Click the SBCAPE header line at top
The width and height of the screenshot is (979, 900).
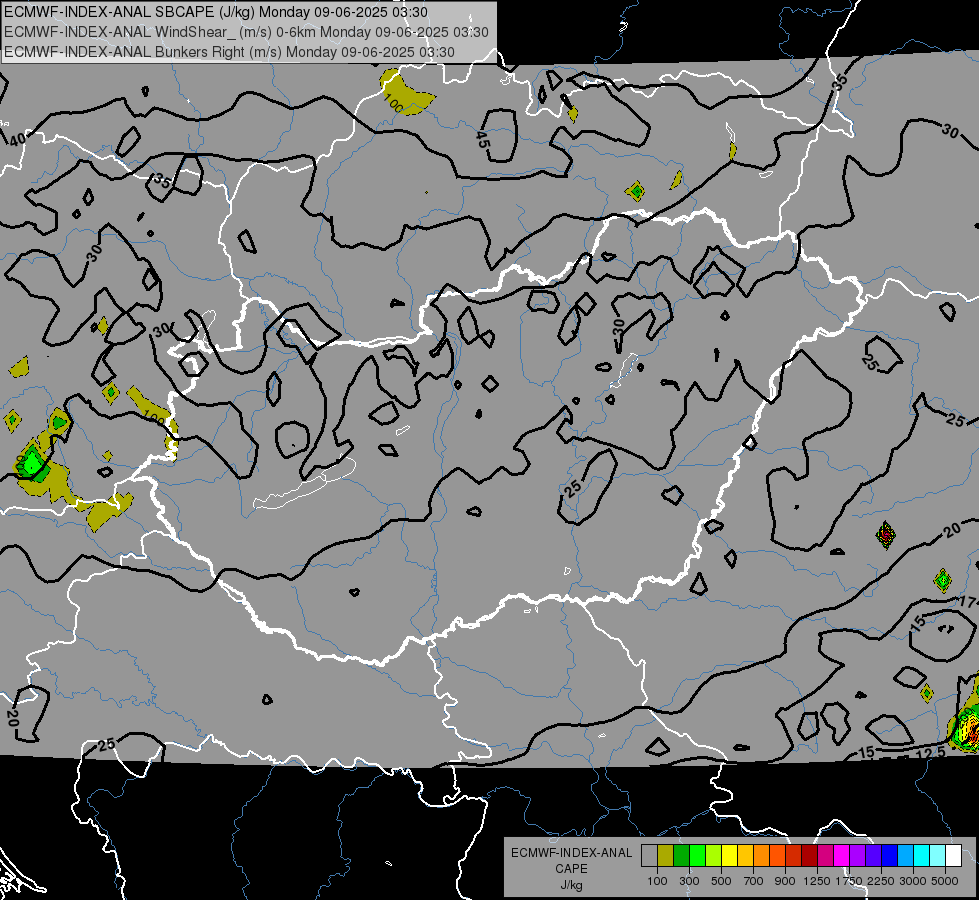tap(215, 12)
